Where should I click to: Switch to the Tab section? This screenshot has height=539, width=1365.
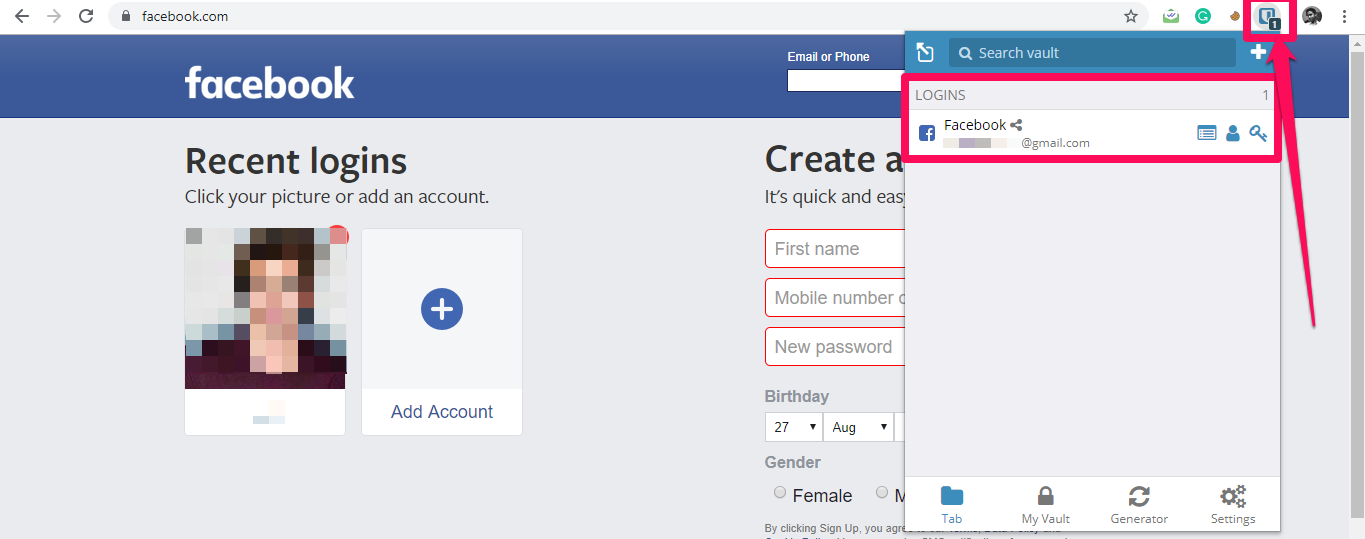(x=952, y=505)
